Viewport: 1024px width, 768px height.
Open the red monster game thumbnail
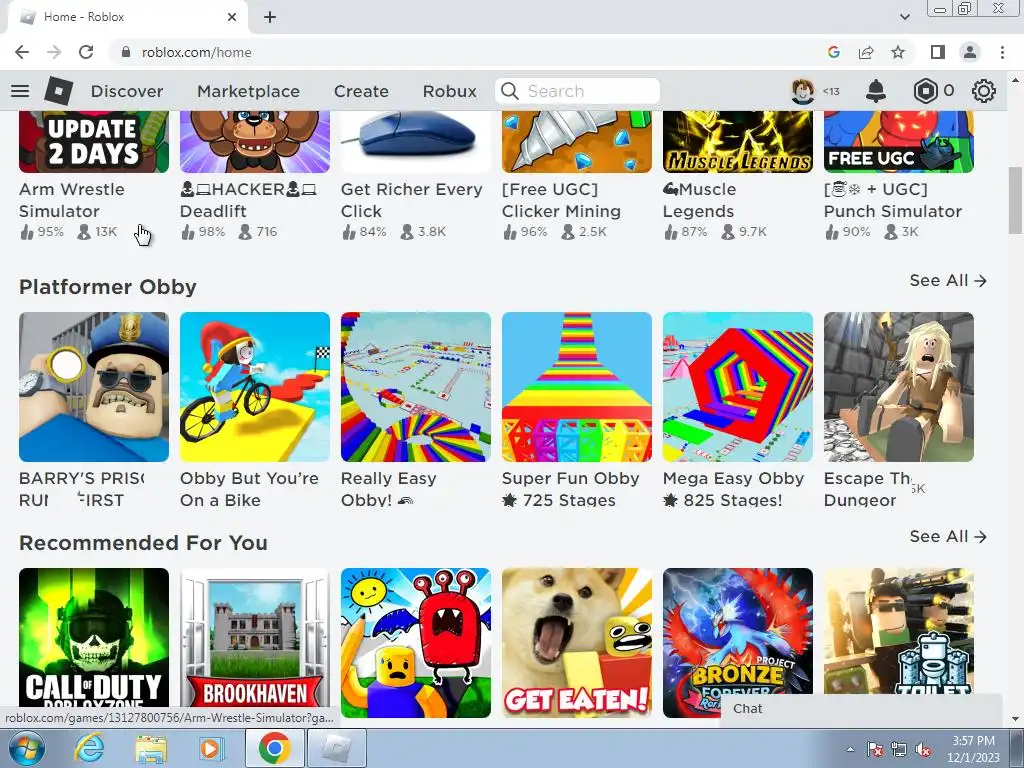point(416,643)
